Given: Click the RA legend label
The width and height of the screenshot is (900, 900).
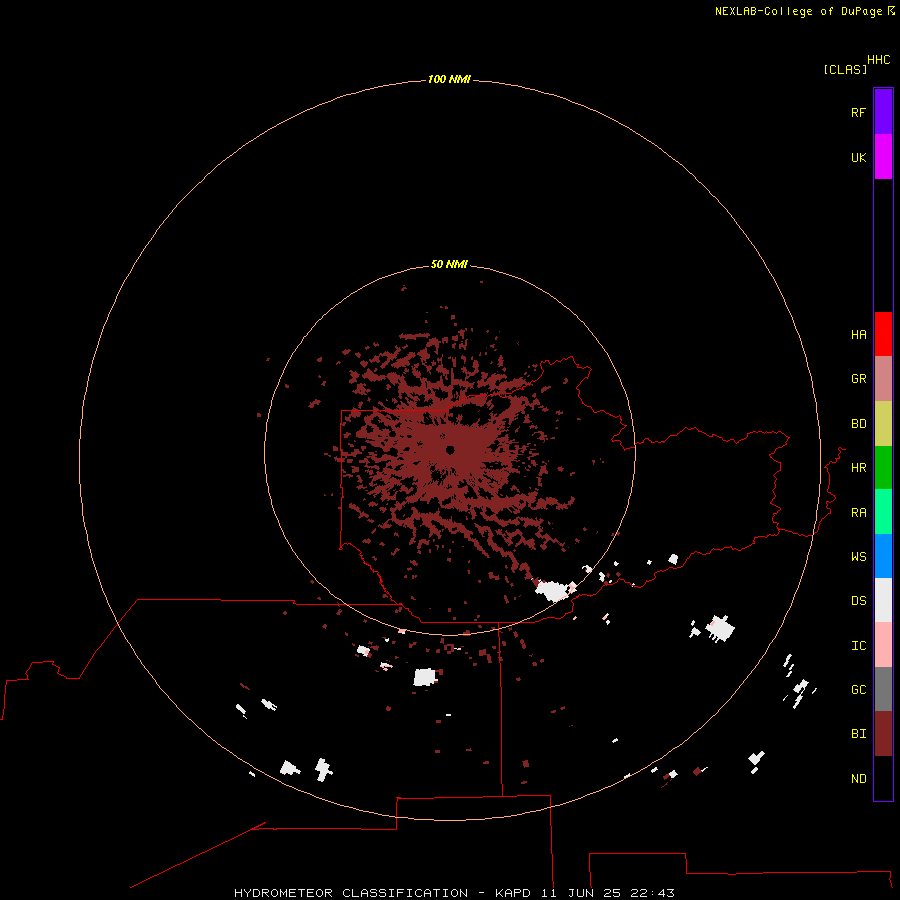Looking at the screenshot, I should (x=858, y=513).
